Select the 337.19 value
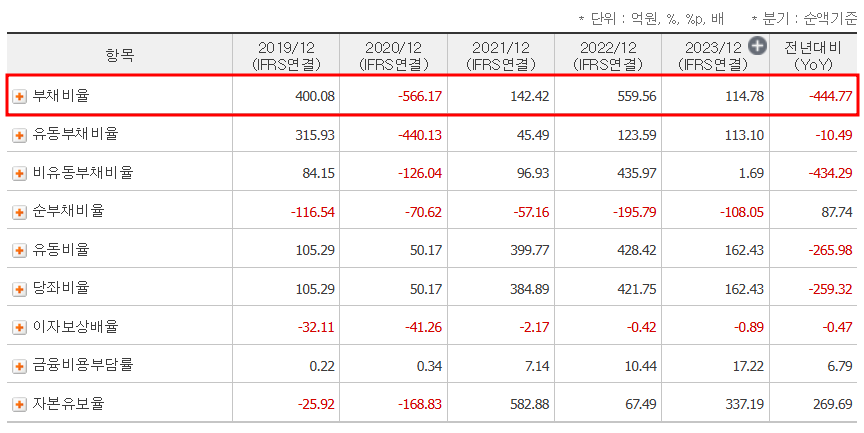This screenshot has width=864, height=433. [x=744, y=405]
